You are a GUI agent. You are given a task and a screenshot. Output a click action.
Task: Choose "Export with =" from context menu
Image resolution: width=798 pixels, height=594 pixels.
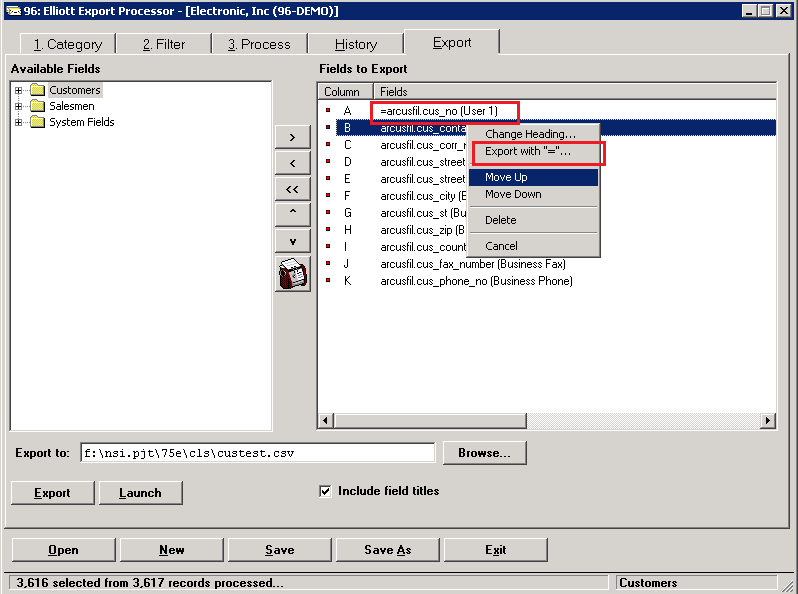coord(528,152)
